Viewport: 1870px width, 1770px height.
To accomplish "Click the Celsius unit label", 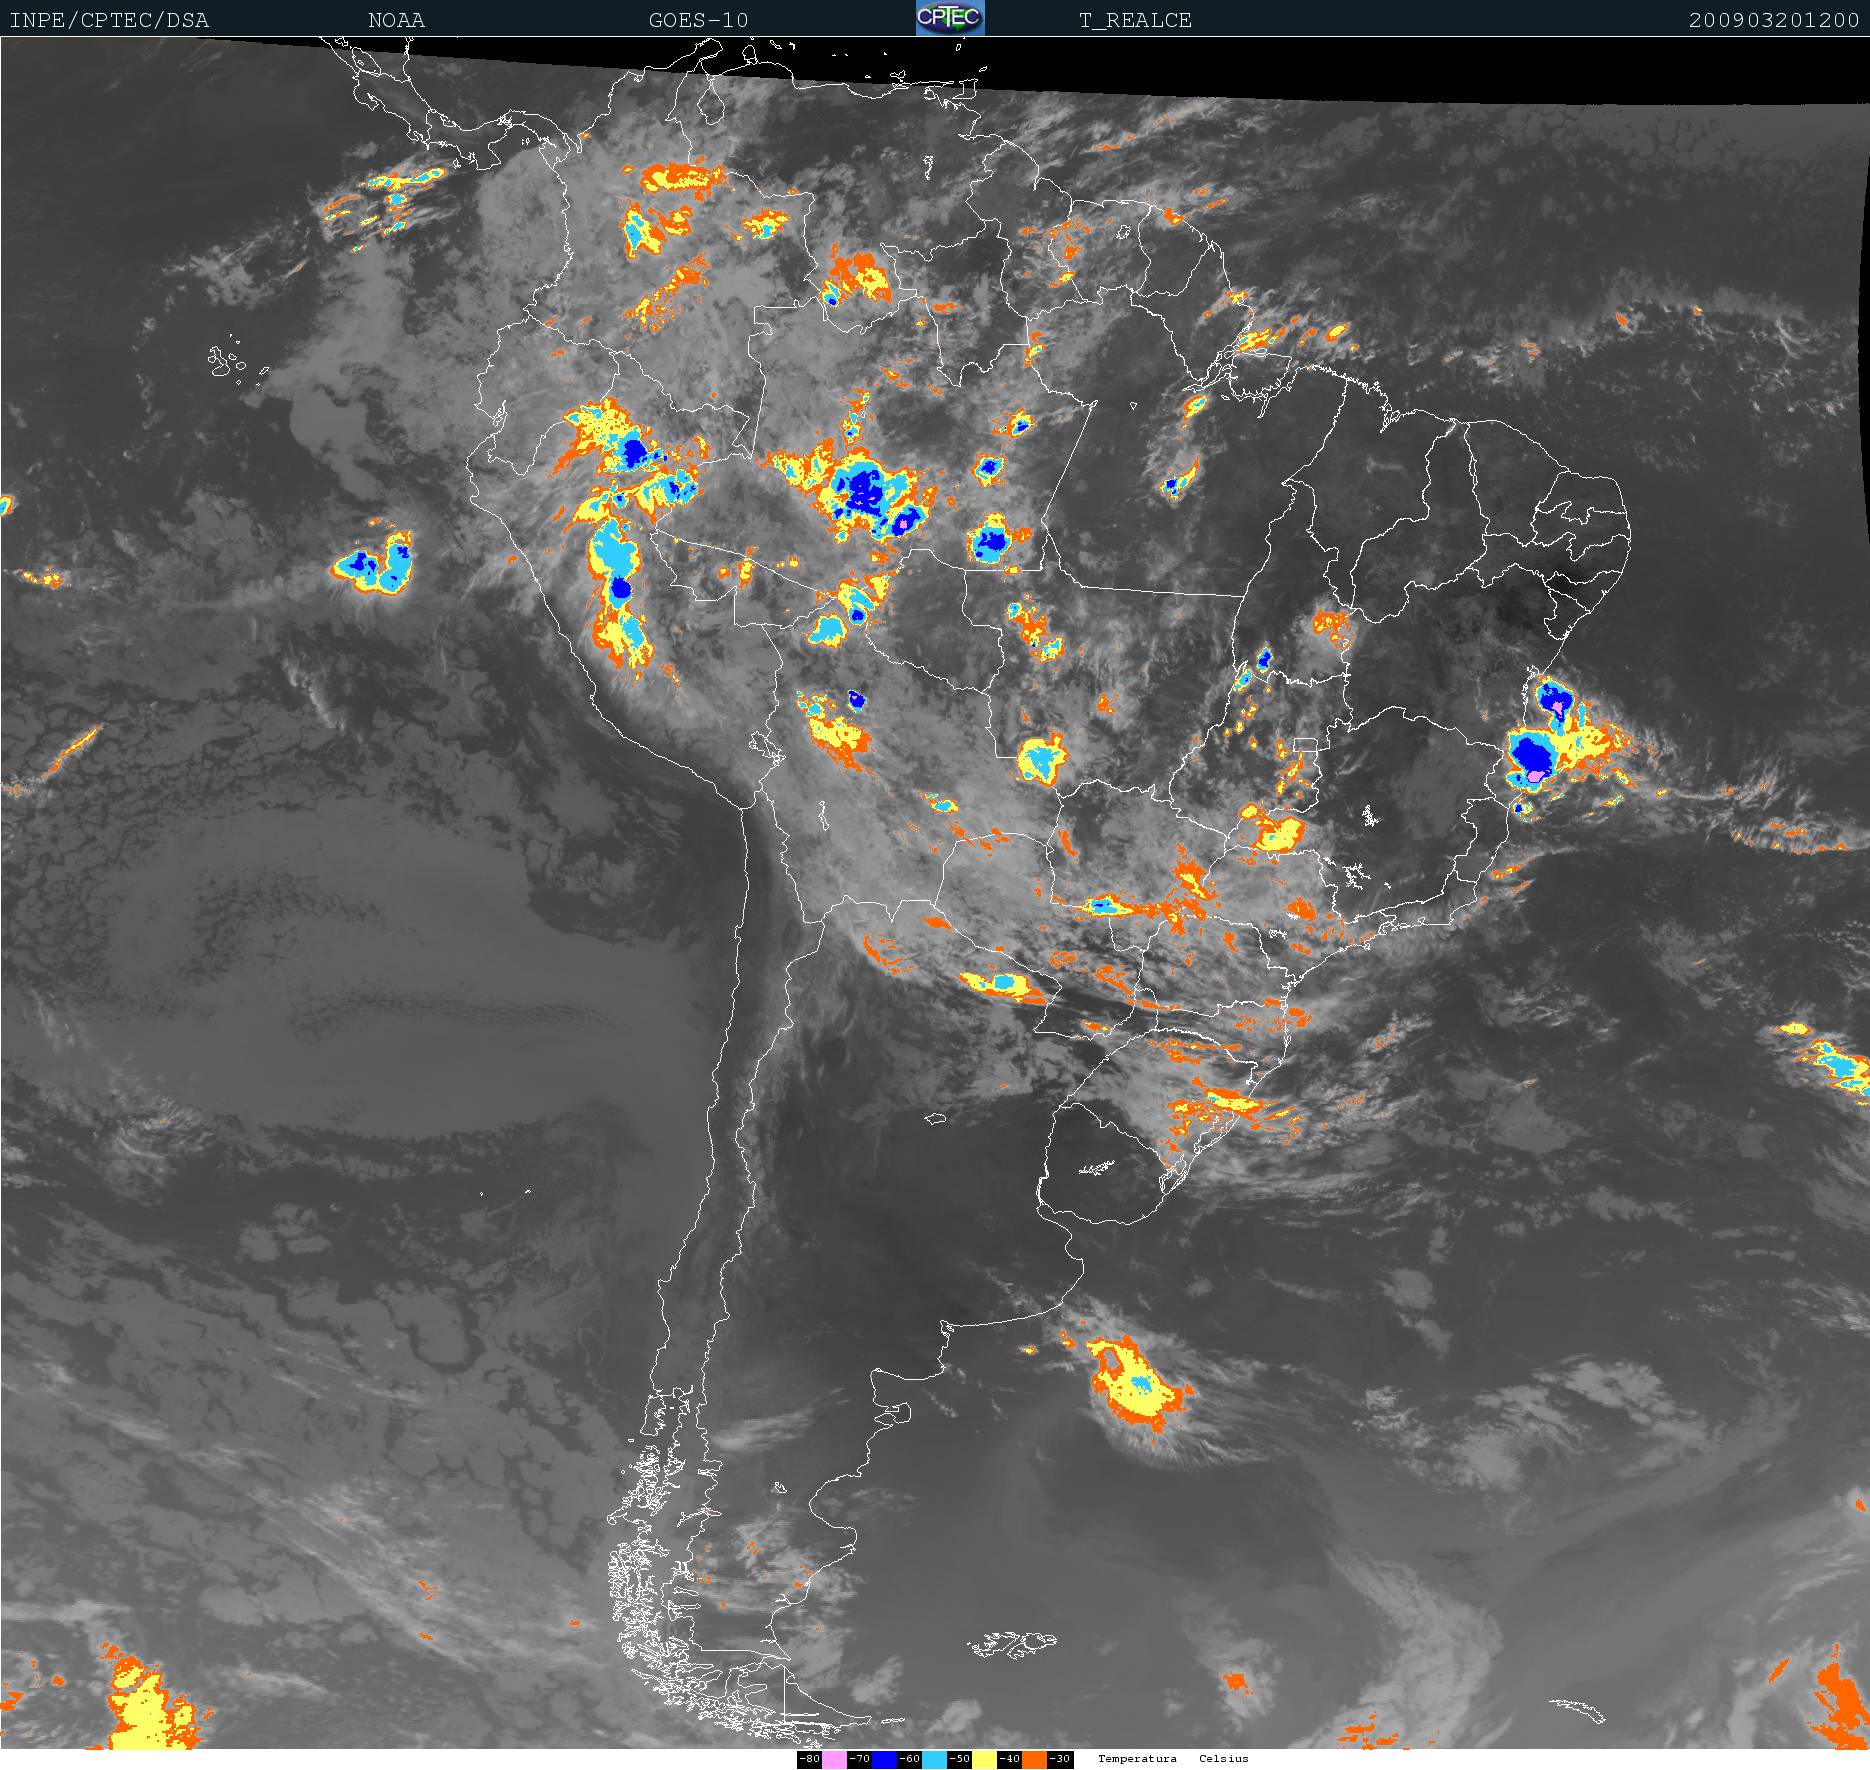I will click(1224, 1759).
